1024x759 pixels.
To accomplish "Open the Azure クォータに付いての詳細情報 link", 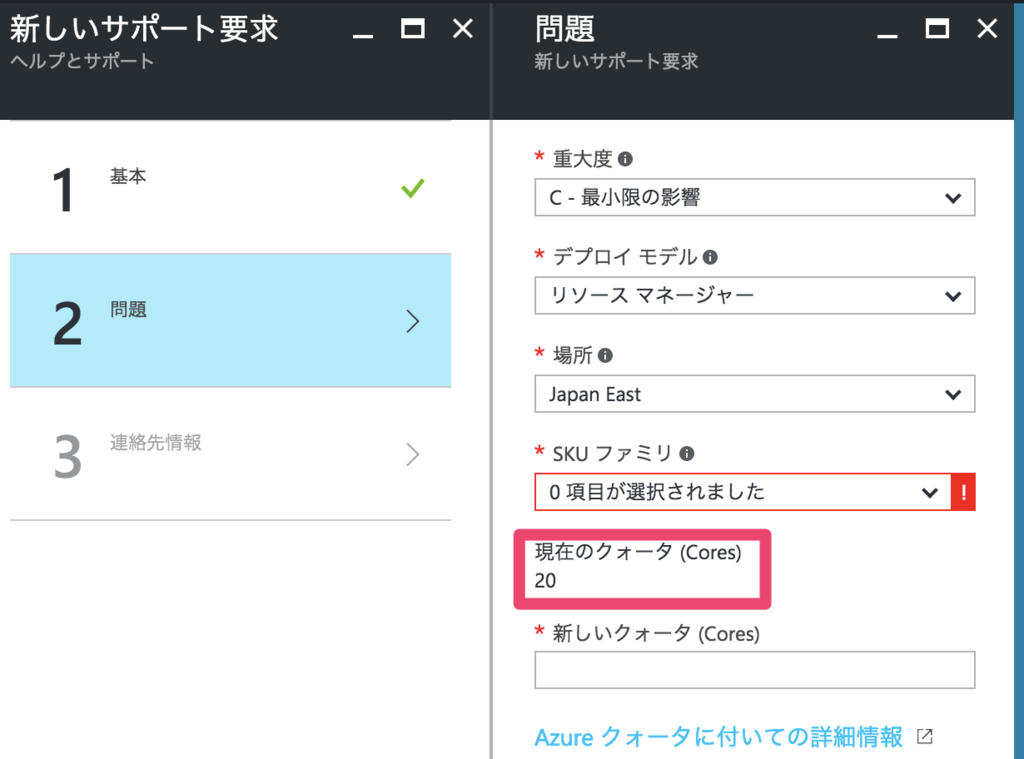I will point(719,737).
